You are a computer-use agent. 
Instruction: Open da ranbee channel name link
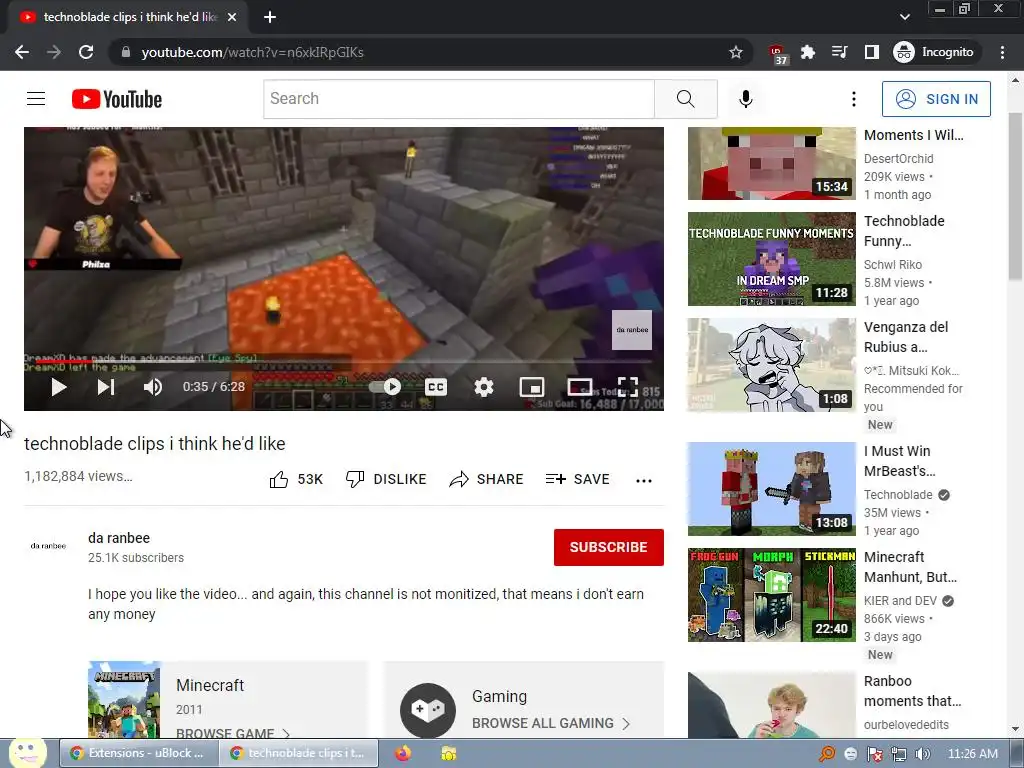click(x=119, y=538)
